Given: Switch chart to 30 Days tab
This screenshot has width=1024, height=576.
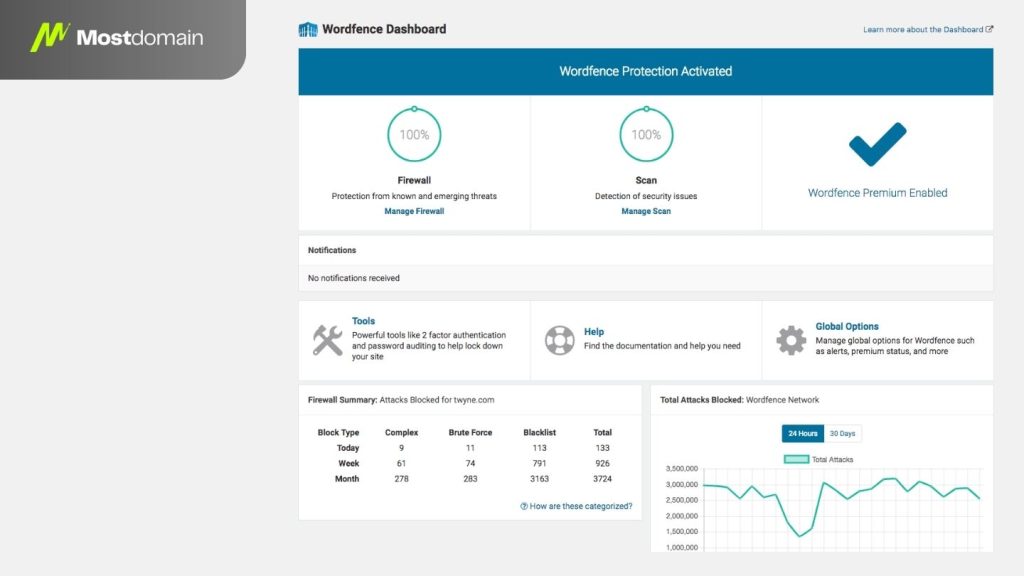Looking at the screenshot, I should 842,434.
